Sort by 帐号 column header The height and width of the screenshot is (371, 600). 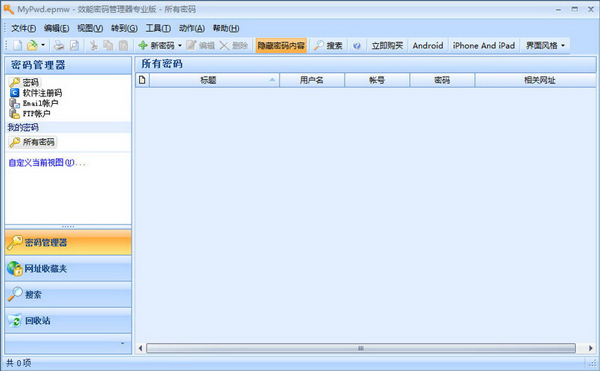click(377, 80)
